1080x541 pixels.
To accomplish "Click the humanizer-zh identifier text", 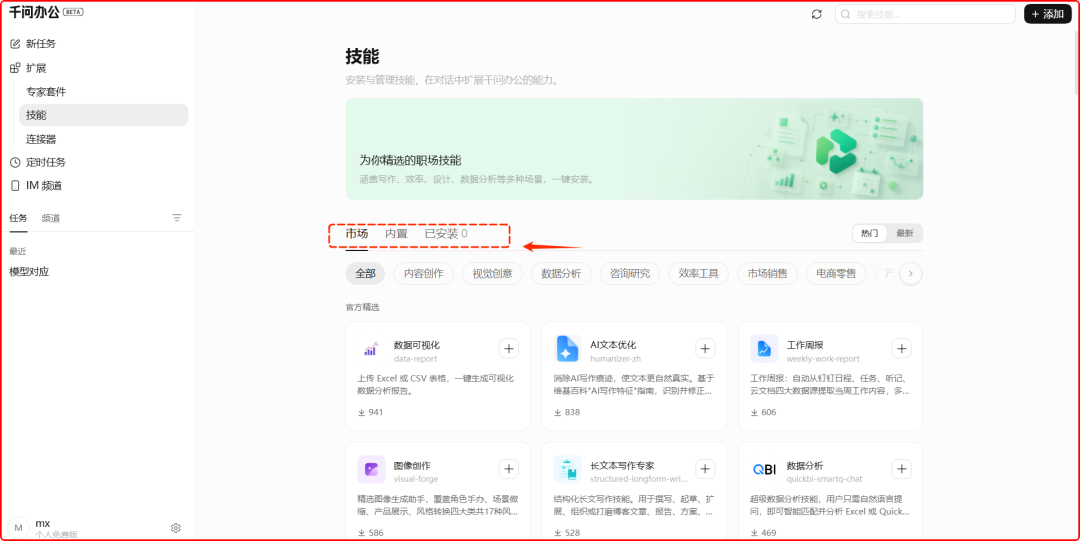I will 616,358.
